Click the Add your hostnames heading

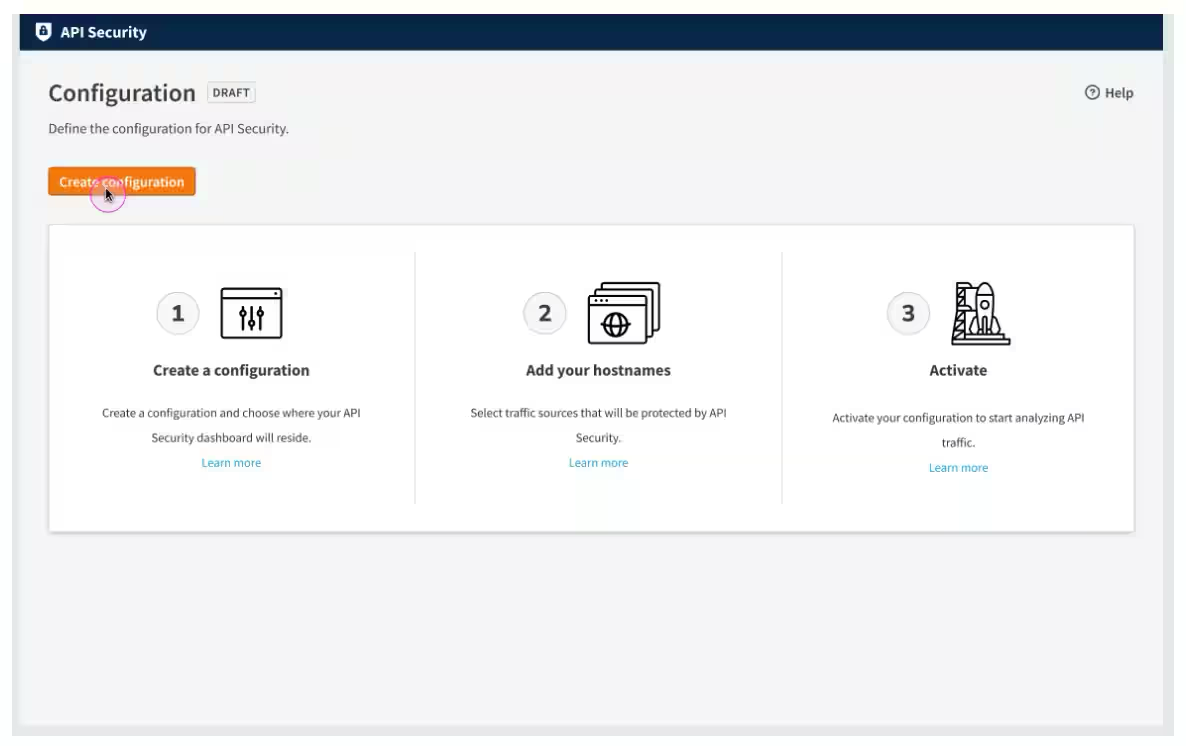coord(598,370)
